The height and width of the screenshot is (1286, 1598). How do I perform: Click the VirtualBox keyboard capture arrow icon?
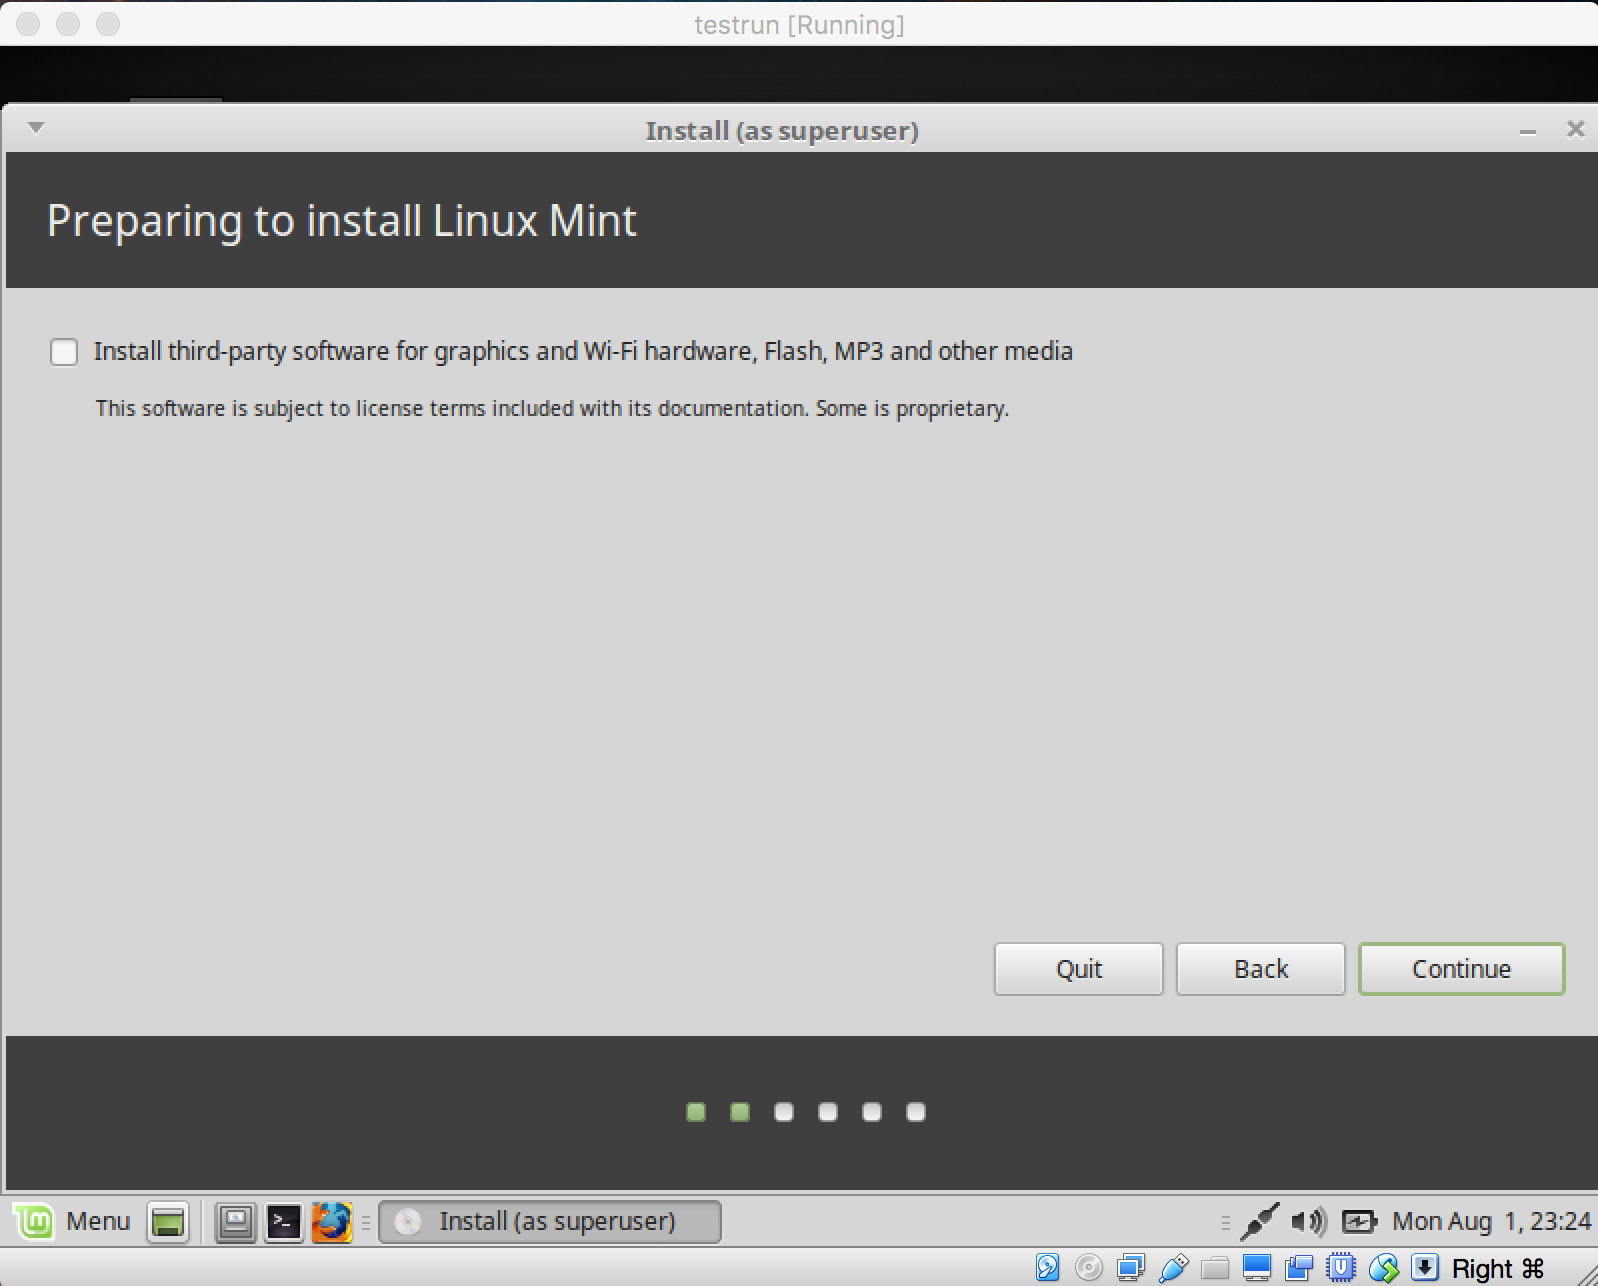(x=1425, y=1268)
